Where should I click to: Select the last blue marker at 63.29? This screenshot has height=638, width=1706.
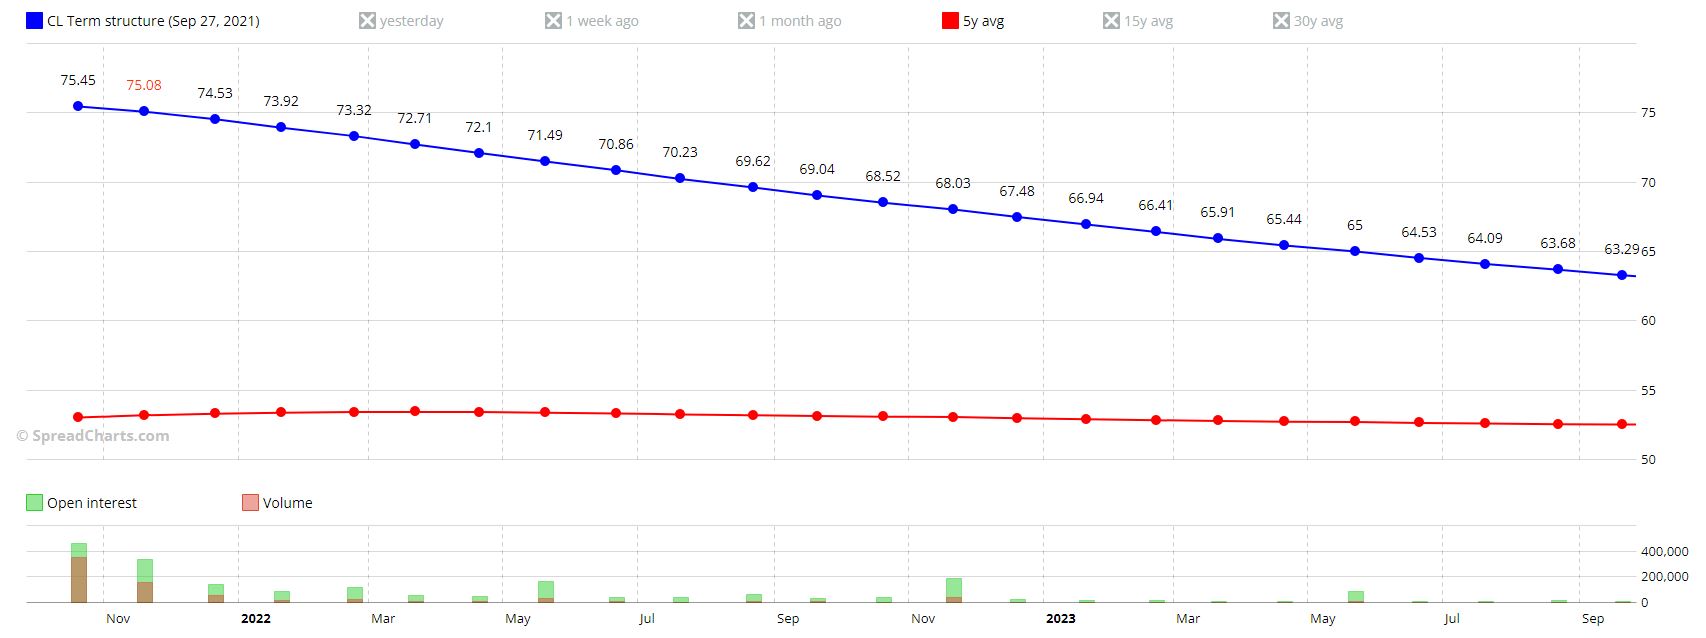[1622, 275]
